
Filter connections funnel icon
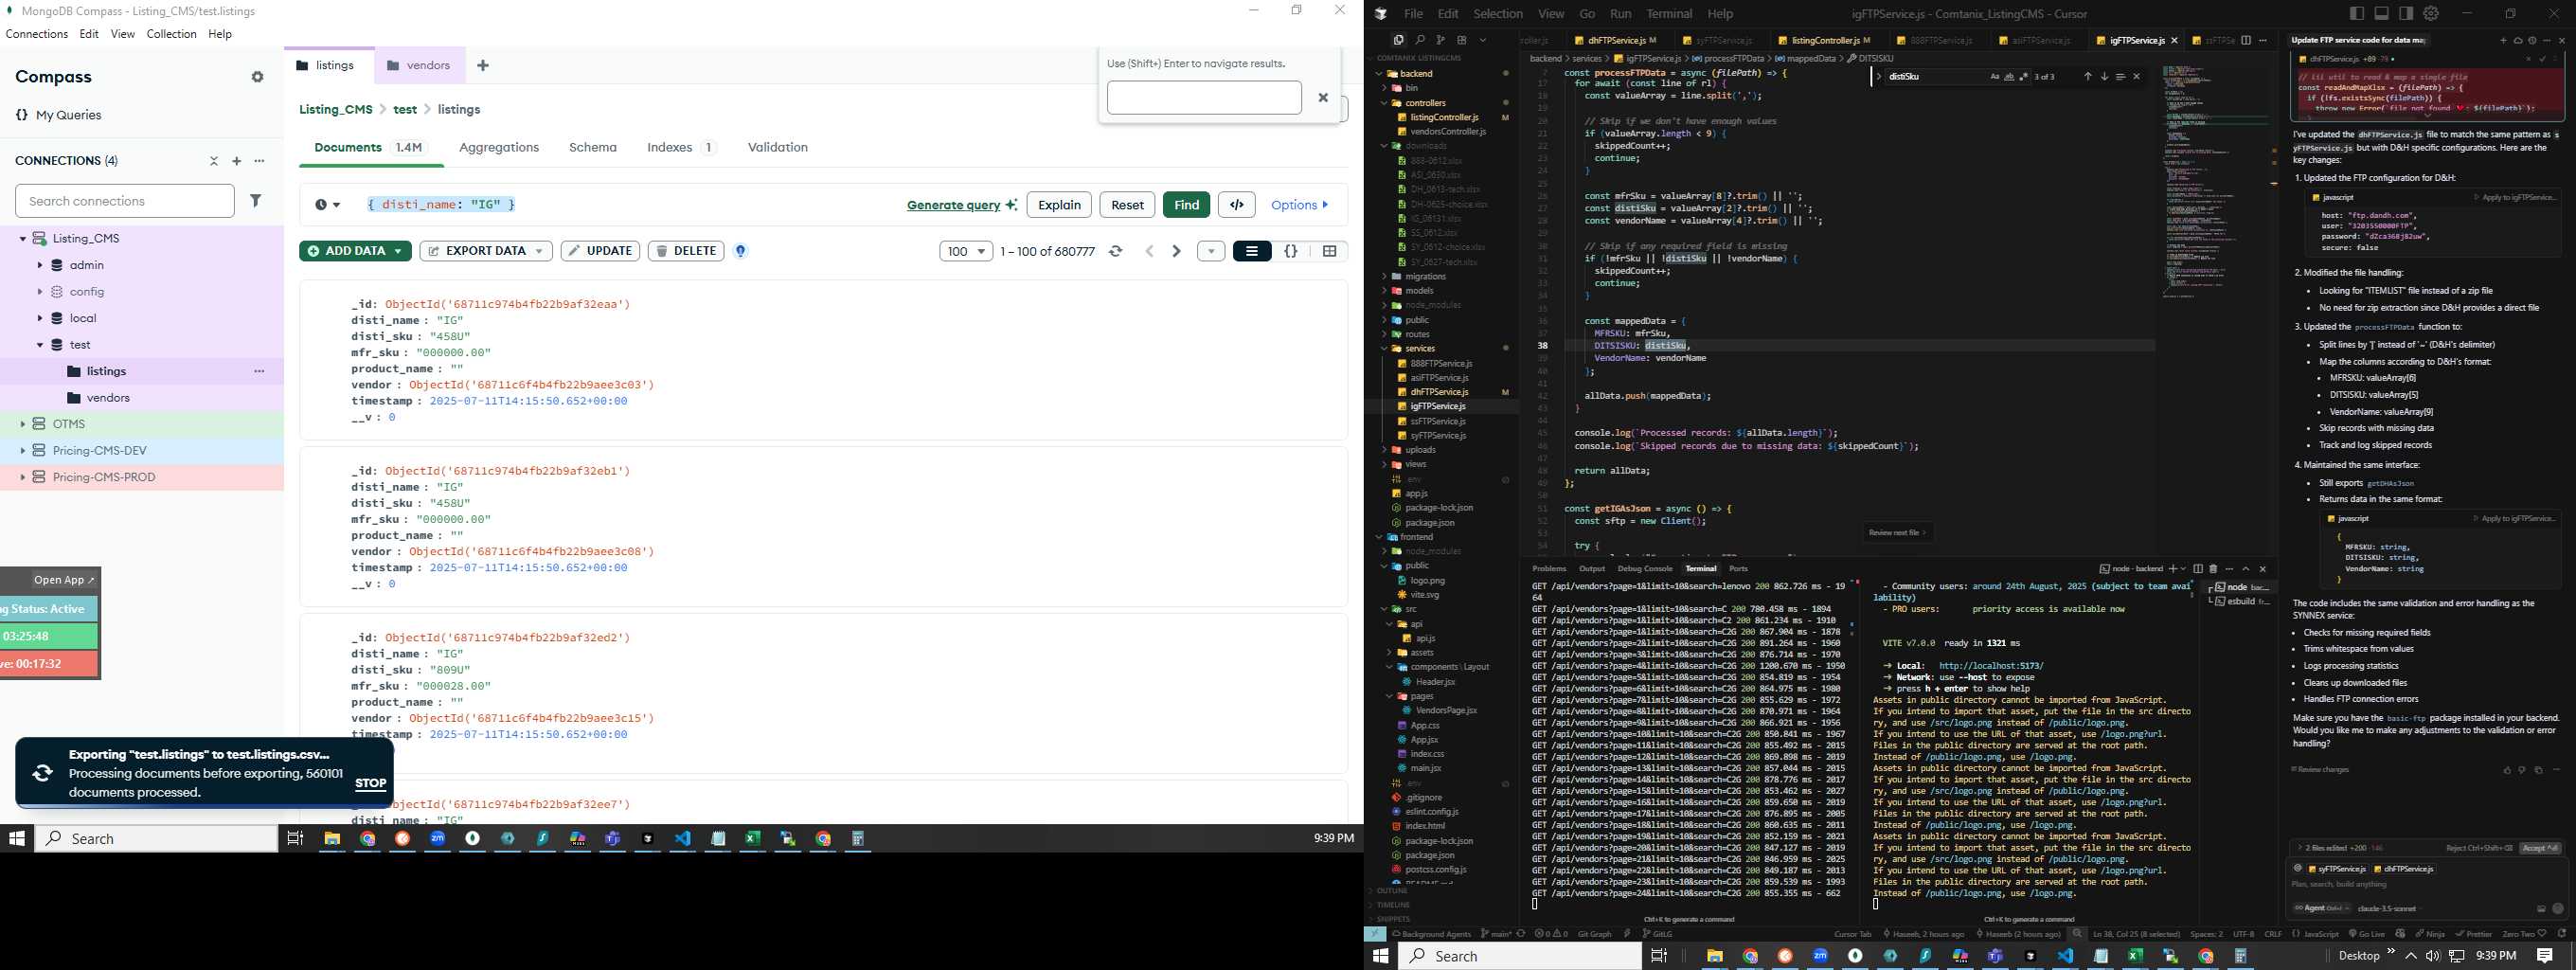(x=256, y=201)
